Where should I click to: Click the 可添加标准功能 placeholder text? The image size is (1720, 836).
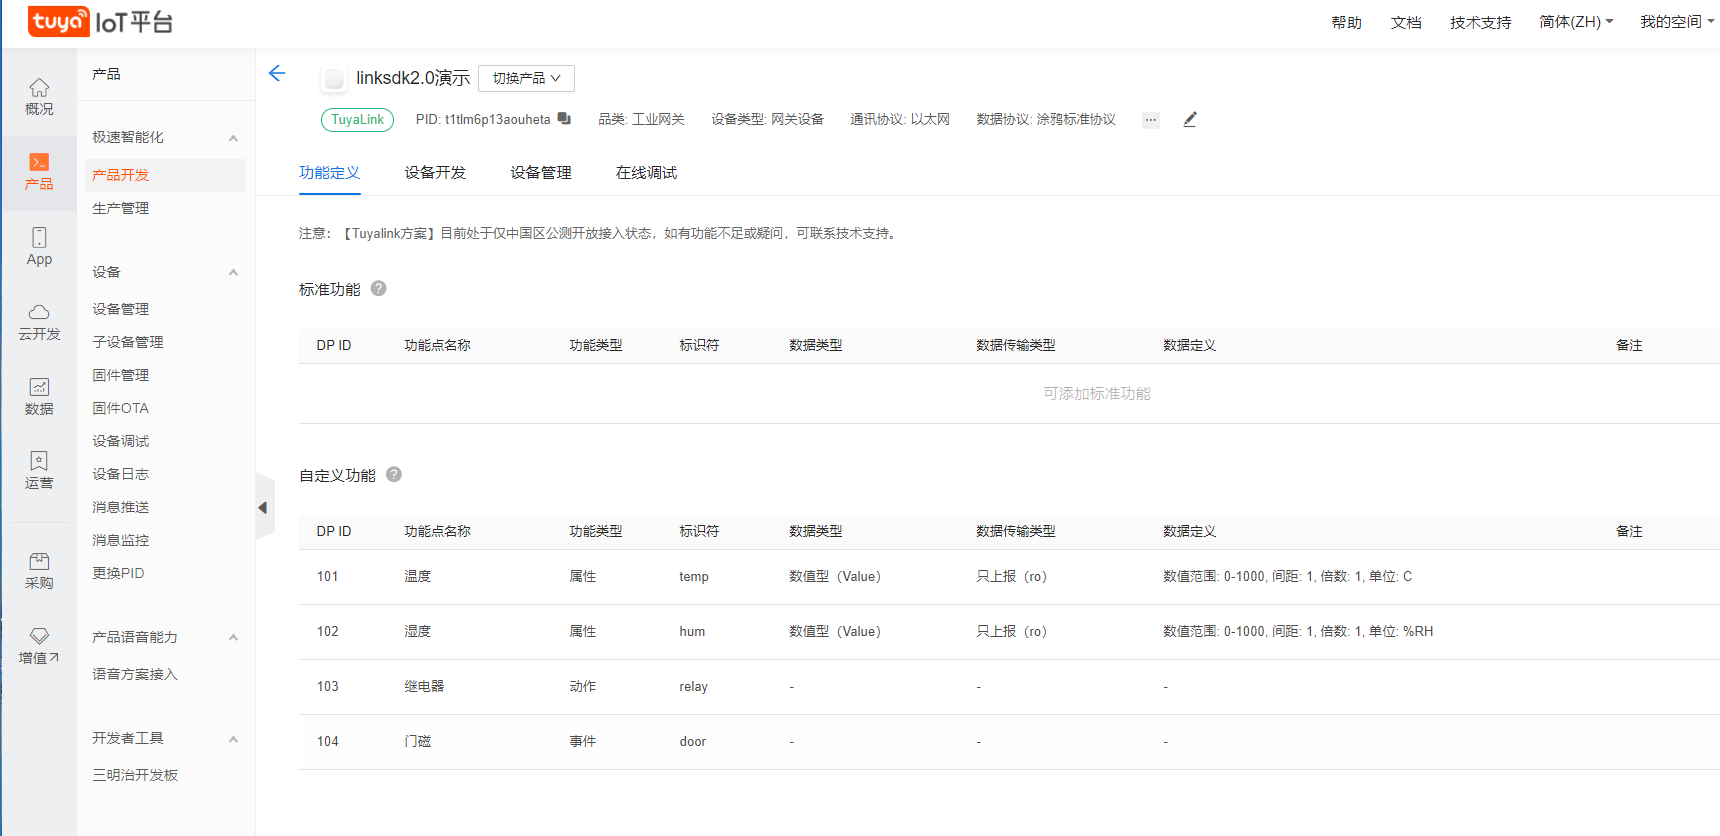click(1097, 393)
